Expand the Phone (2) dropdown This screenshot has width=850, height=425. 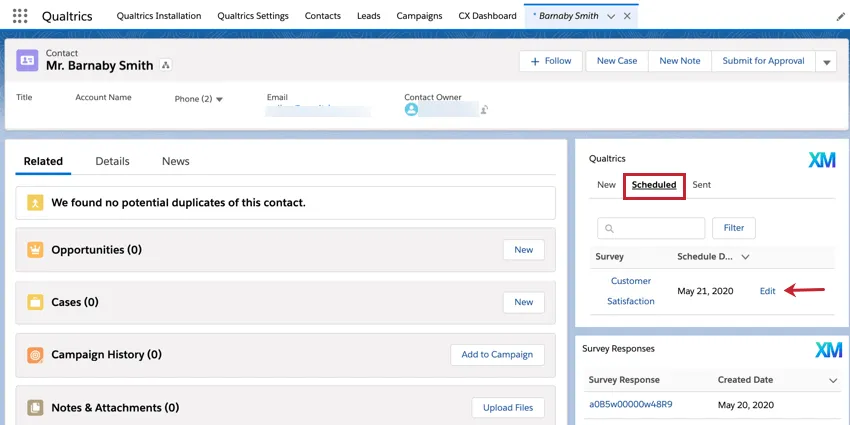tap(219, 99)
